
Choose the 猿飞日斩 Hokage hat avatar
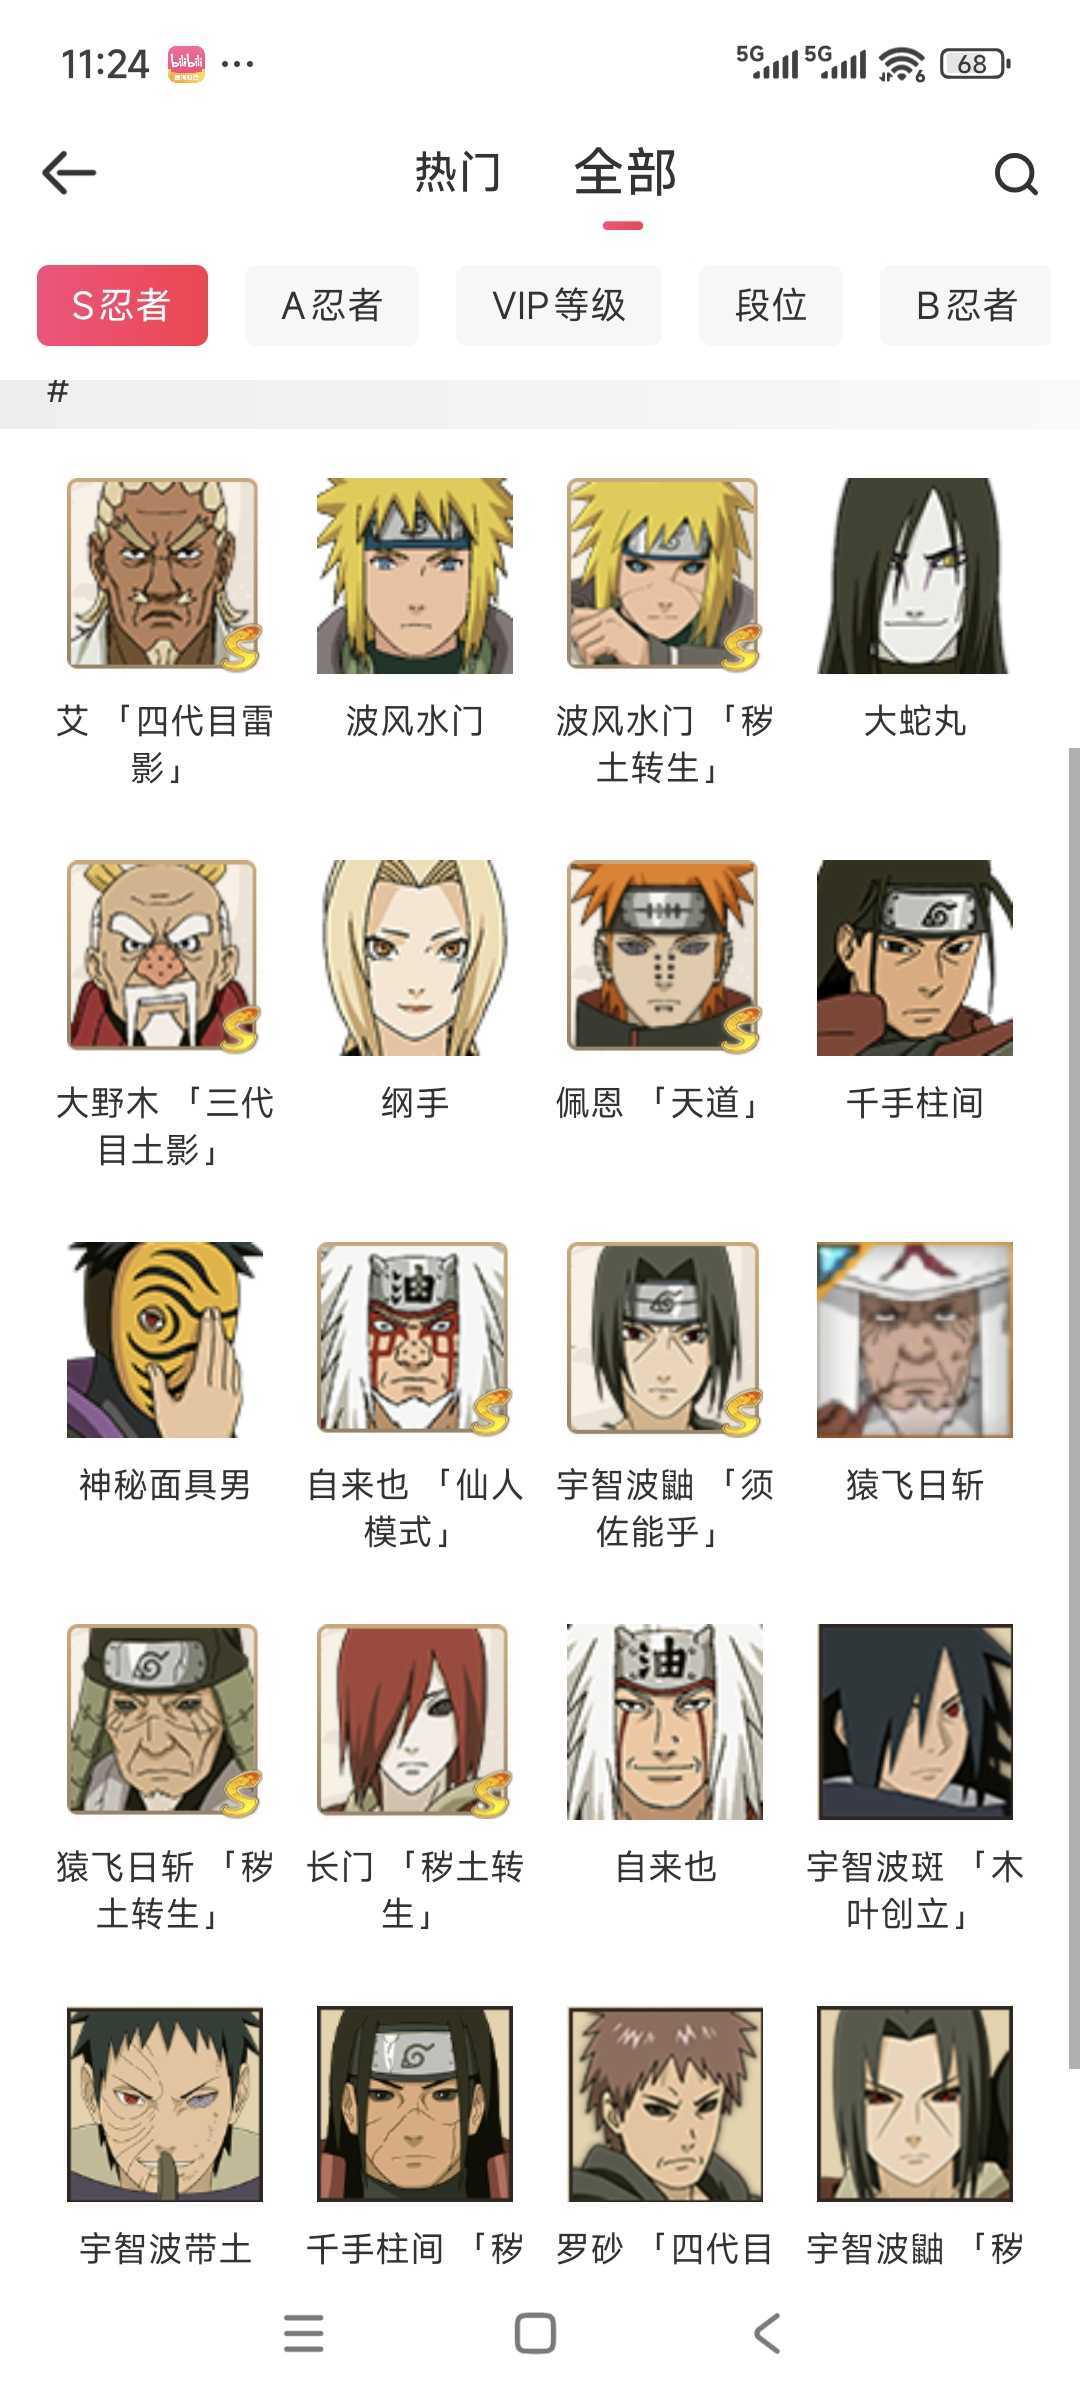click(915, 1339)
